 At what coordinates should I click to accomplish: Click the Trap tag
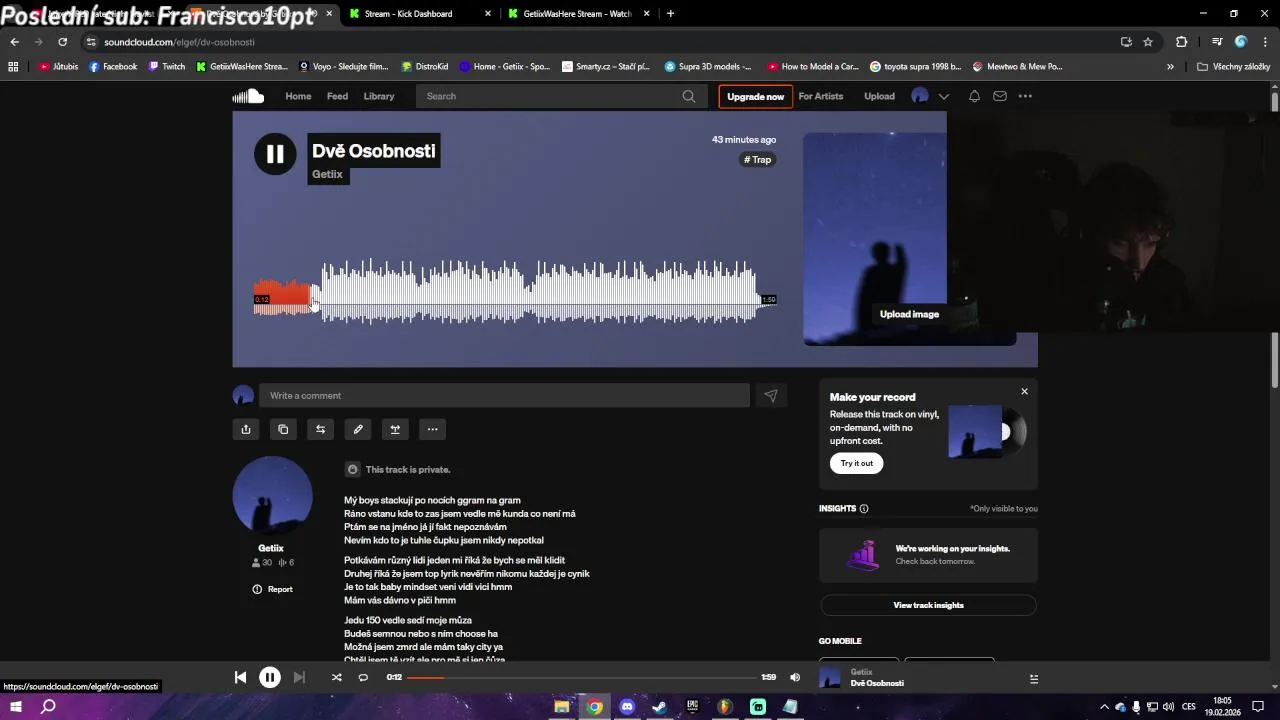pyautogui.click(x=758, y=160)
